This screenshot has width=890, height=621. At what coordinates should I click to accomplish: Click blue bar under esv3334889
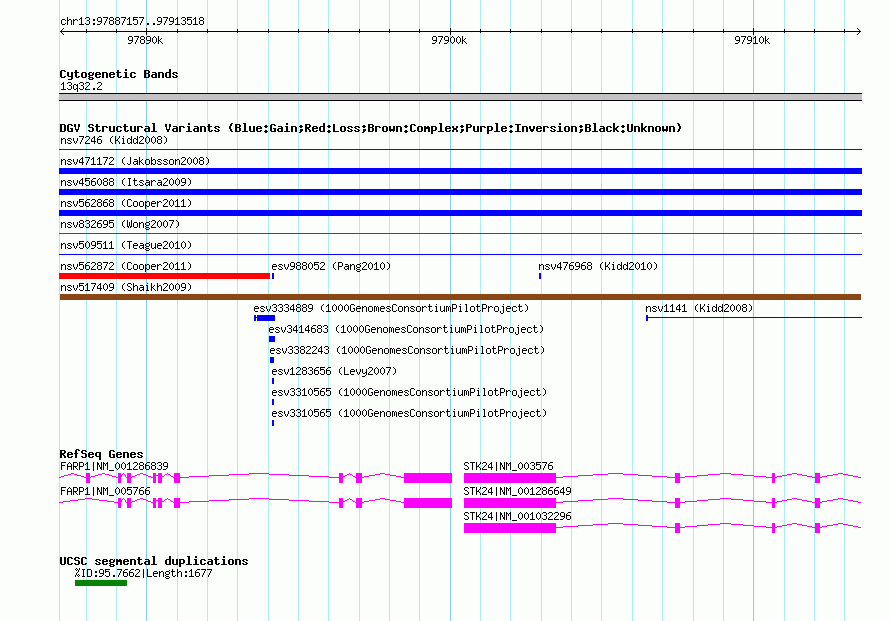[x=265, y=318]
